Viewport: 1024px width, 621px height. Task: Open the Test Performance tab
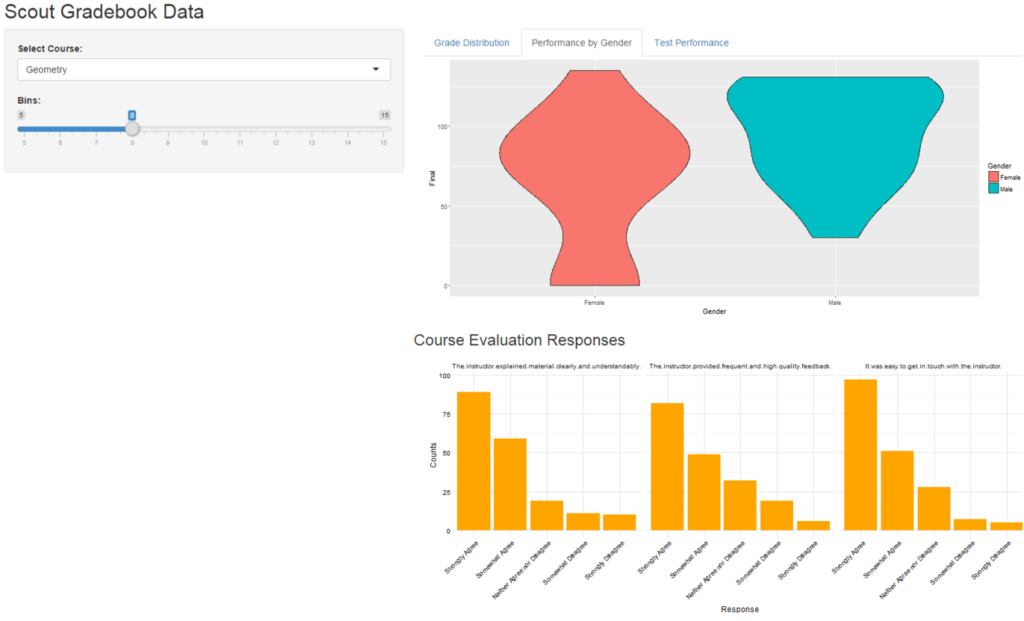click(x=691, y=43)
